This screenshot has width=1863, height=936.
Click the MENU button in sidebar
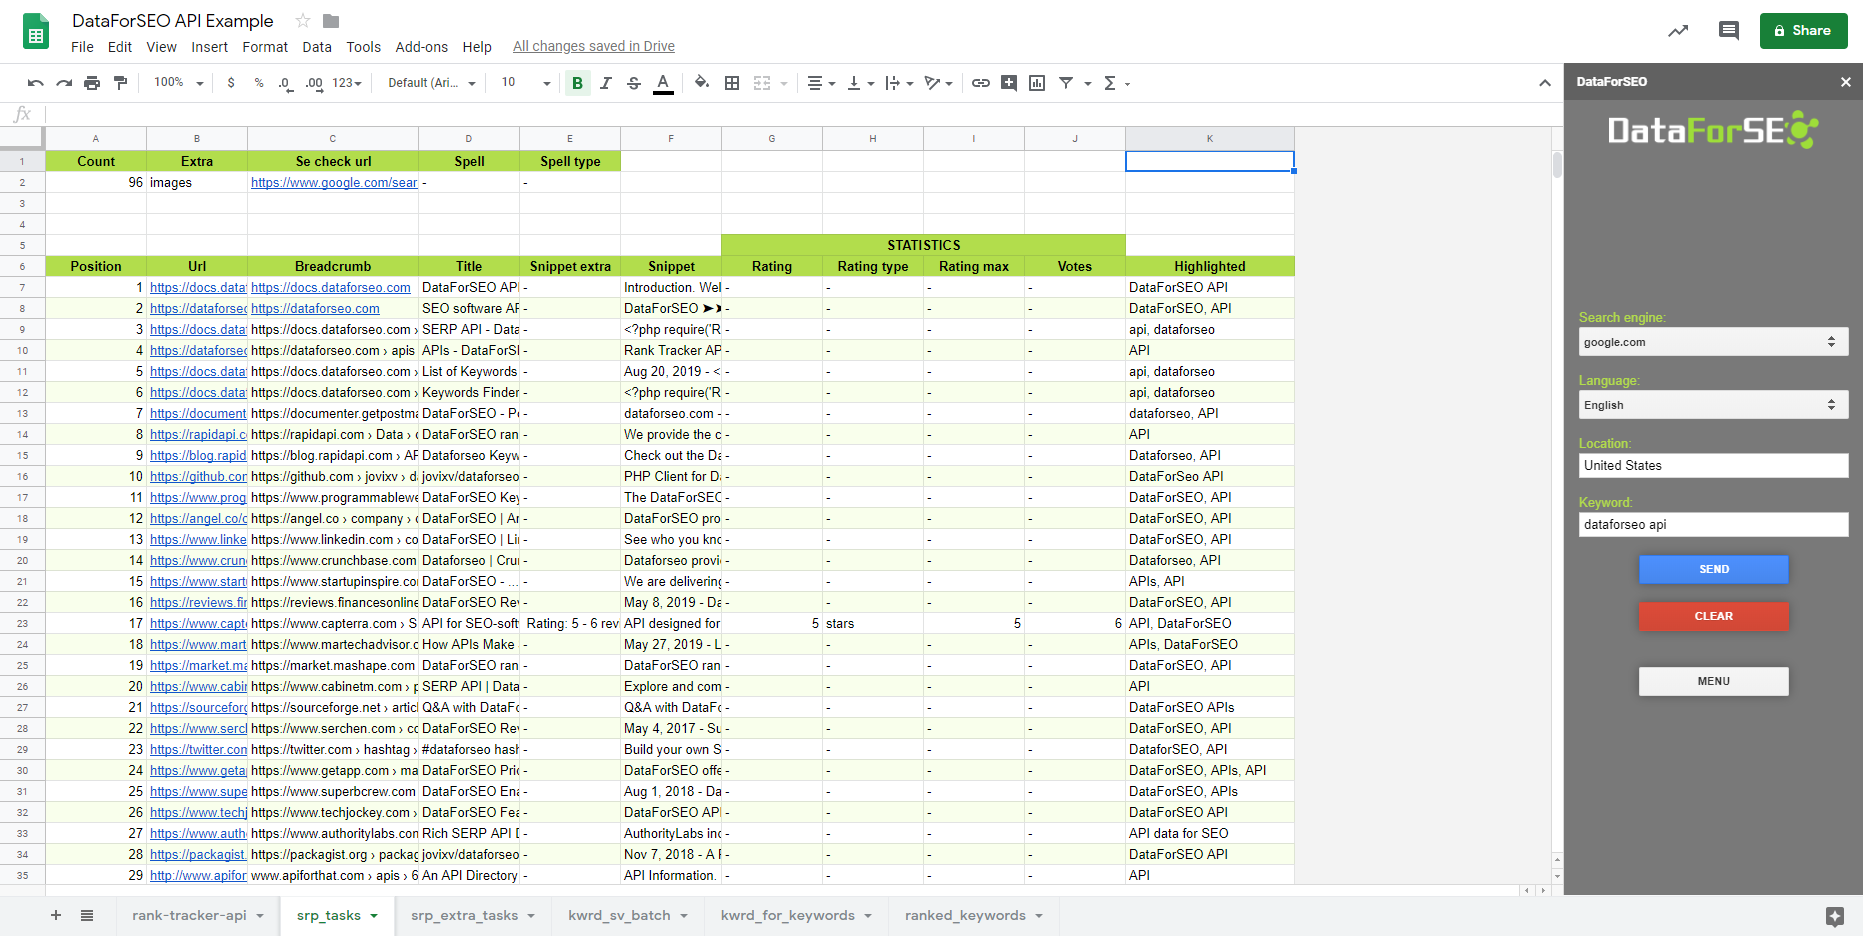point(1713,681)
